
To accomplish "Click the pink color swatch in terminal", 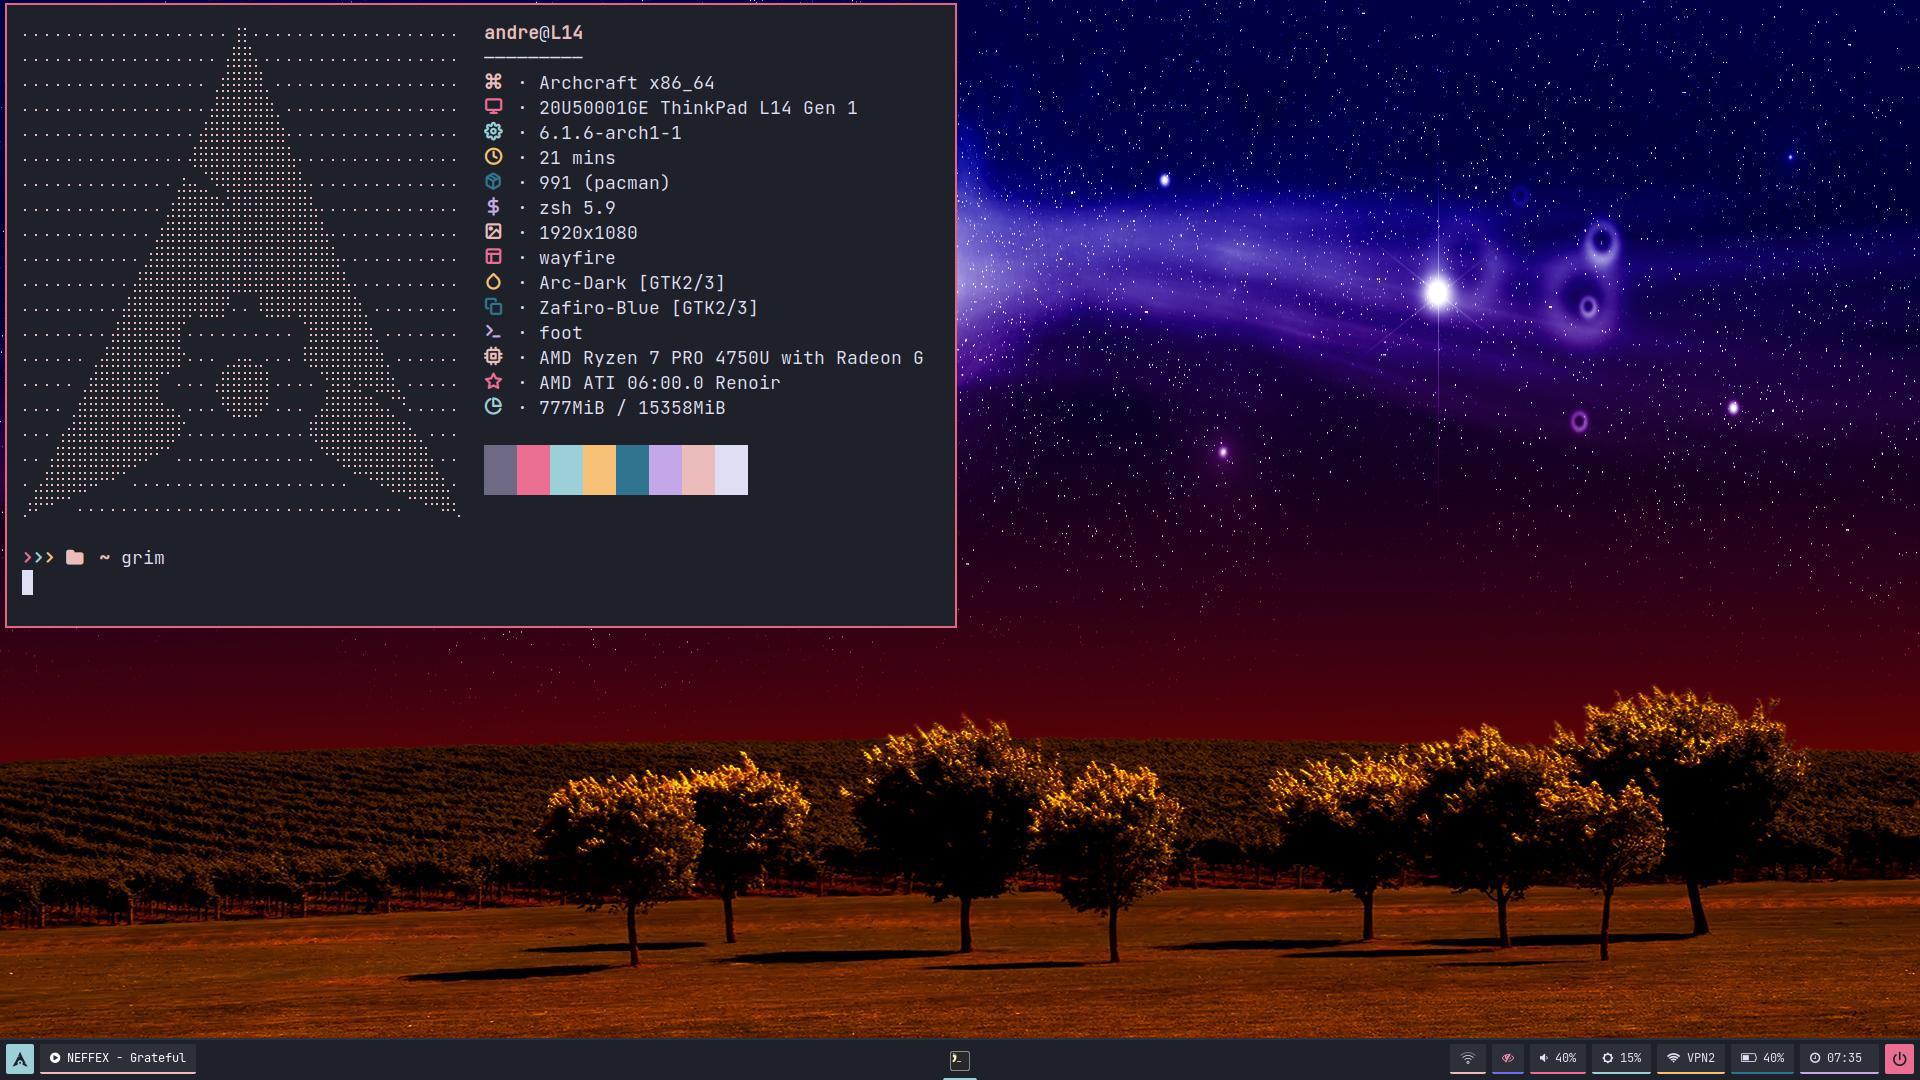I will point(533,470).
